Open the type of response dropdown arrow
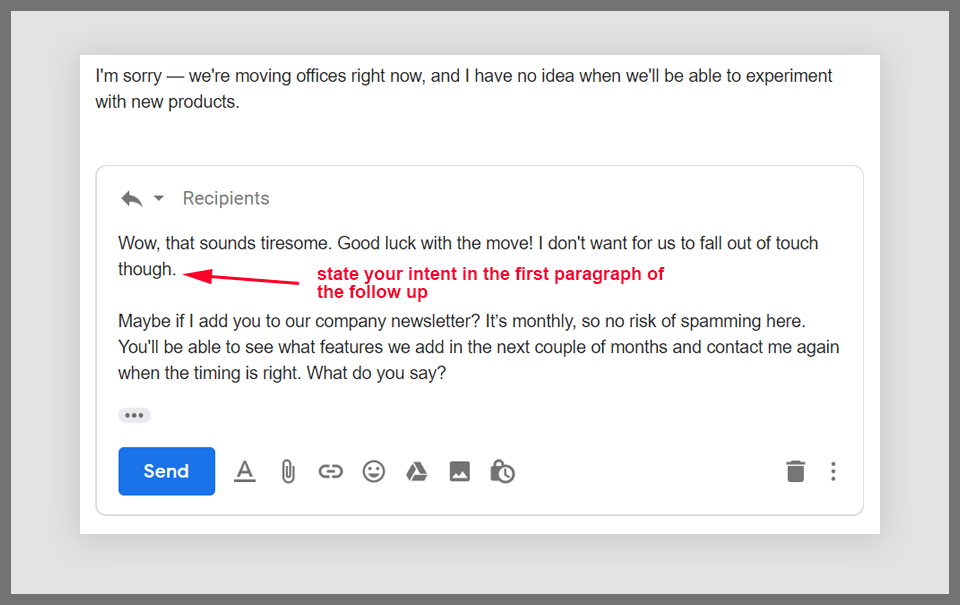Image resolution: width=960 pixels, height=605 pixels. (x=158, y=198)
